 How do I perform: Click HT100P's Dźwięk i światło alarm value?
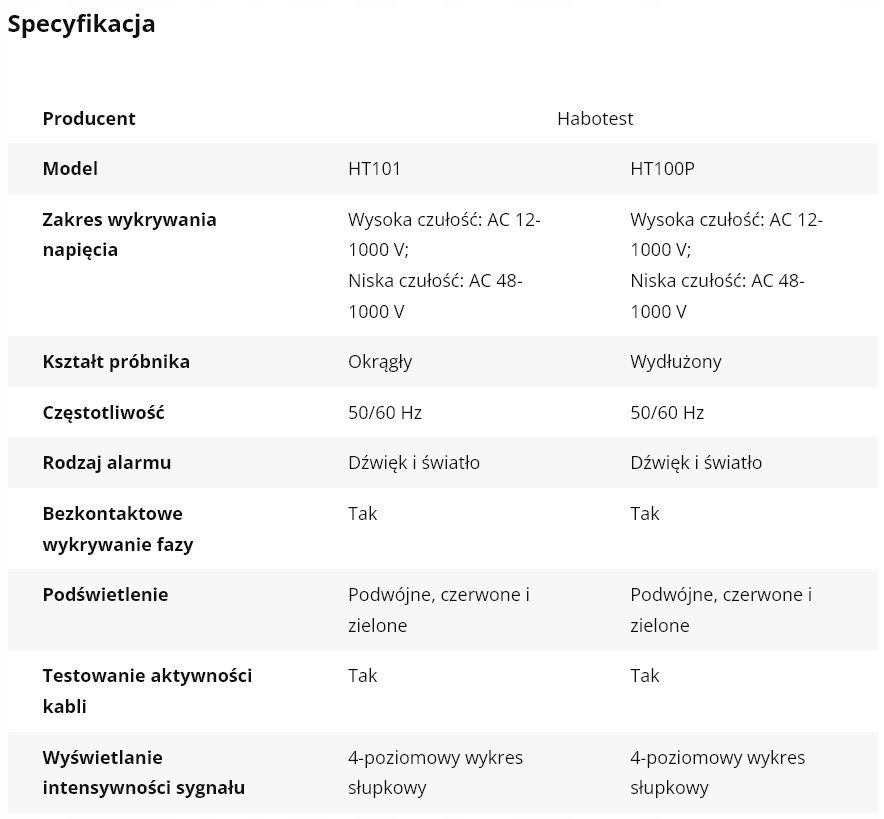tap(696, 462)
